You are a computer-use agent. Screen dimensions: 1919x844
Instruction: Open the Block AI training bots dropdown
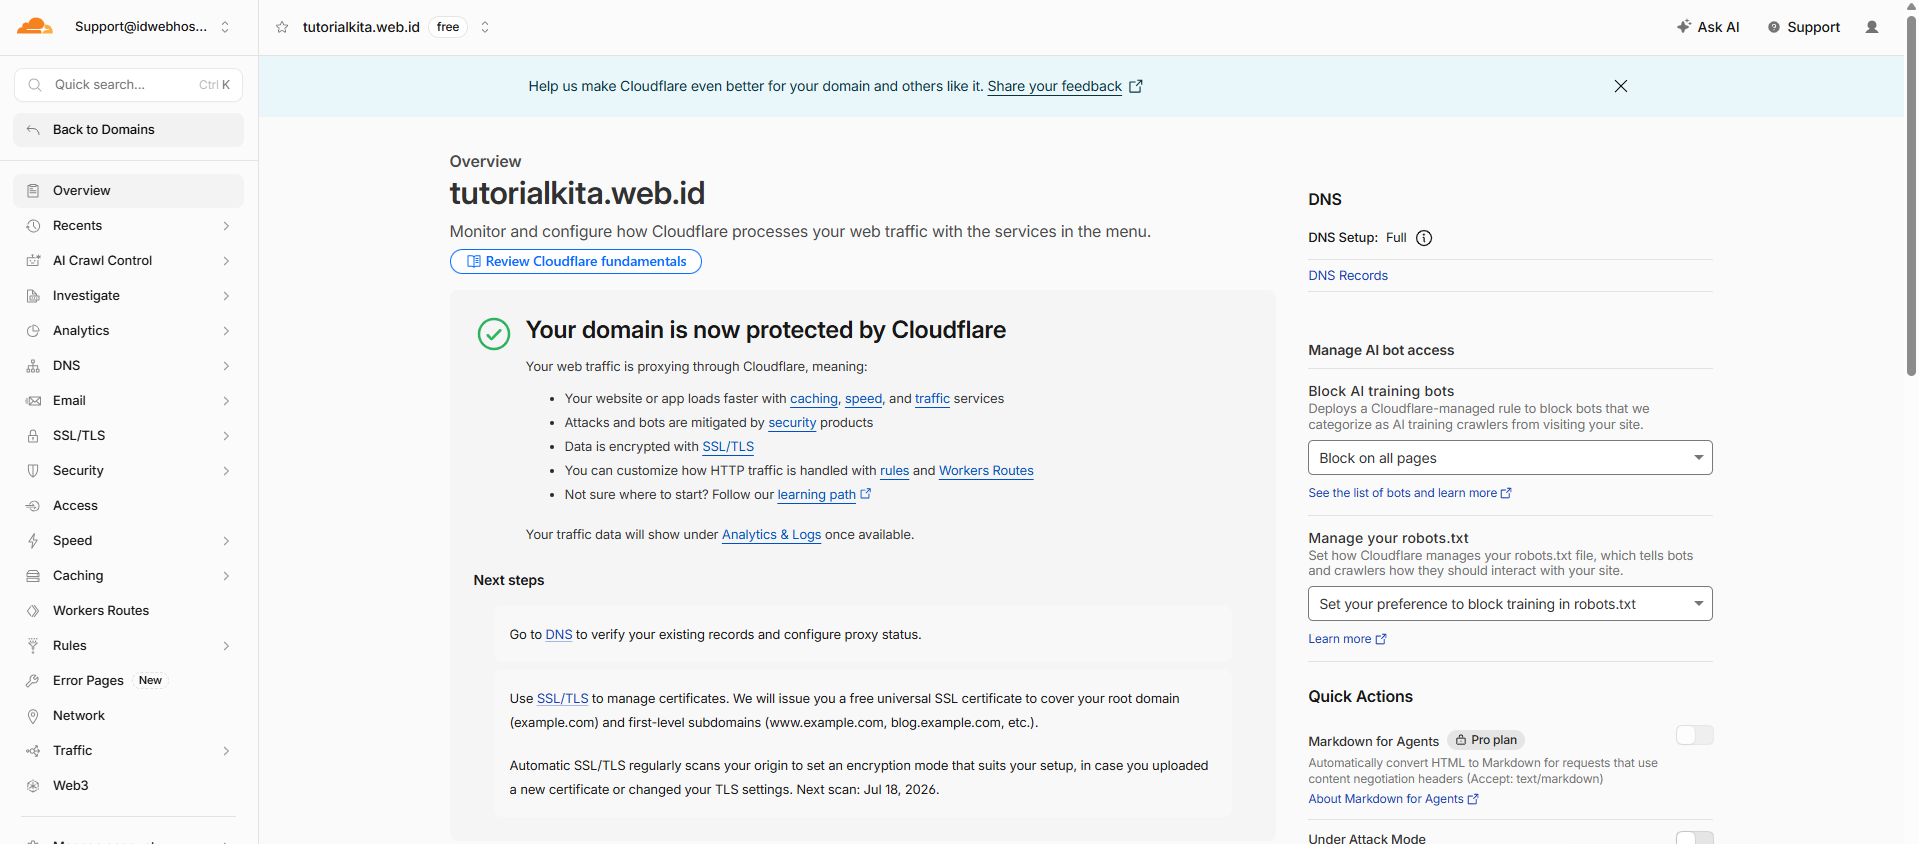click(x=1510, y=458)
